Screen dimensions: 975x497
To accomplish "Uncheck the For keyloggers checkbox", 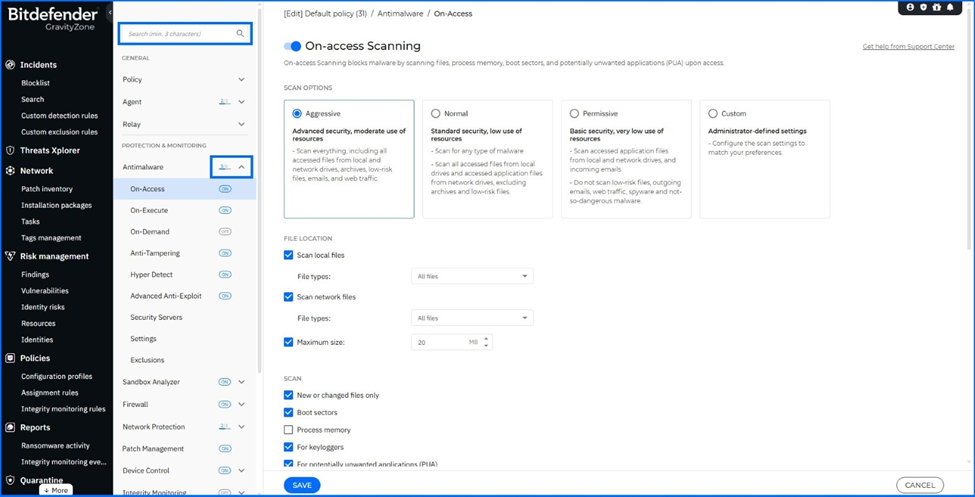I will (x=288, y=447).
